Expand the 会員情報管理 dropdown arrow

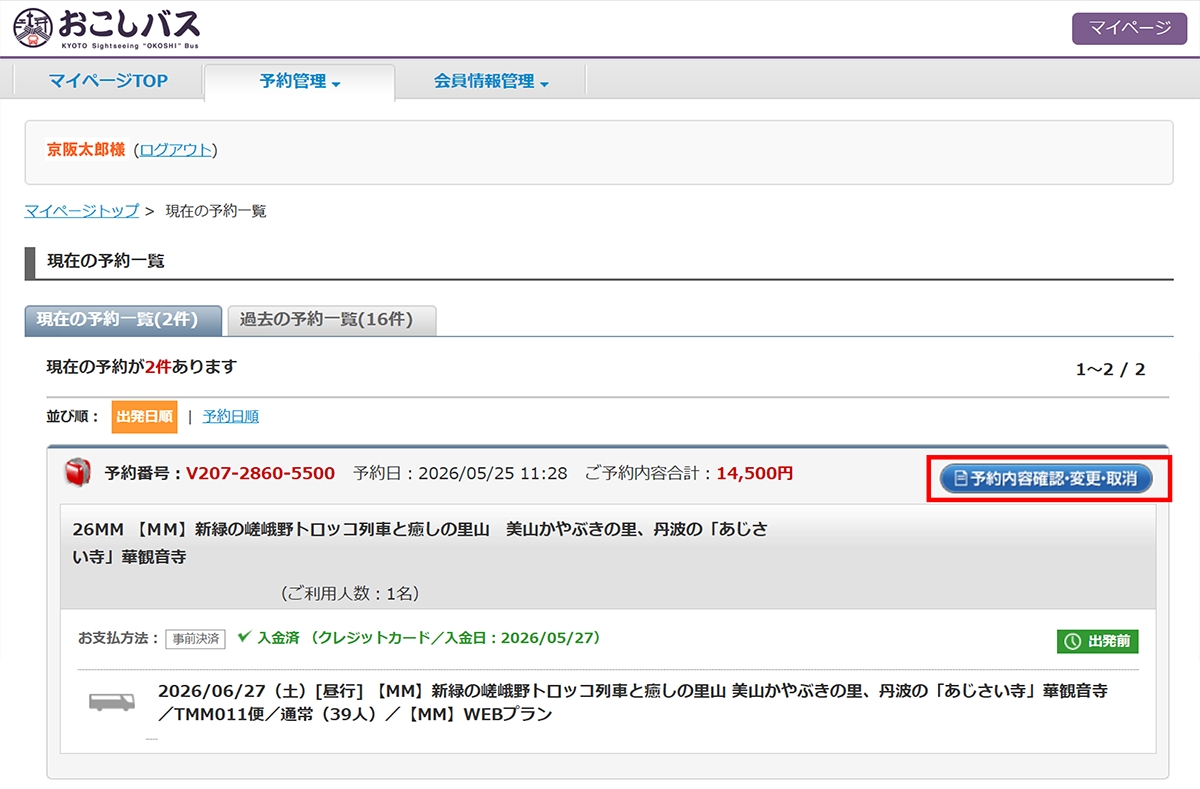coord(544,84)
